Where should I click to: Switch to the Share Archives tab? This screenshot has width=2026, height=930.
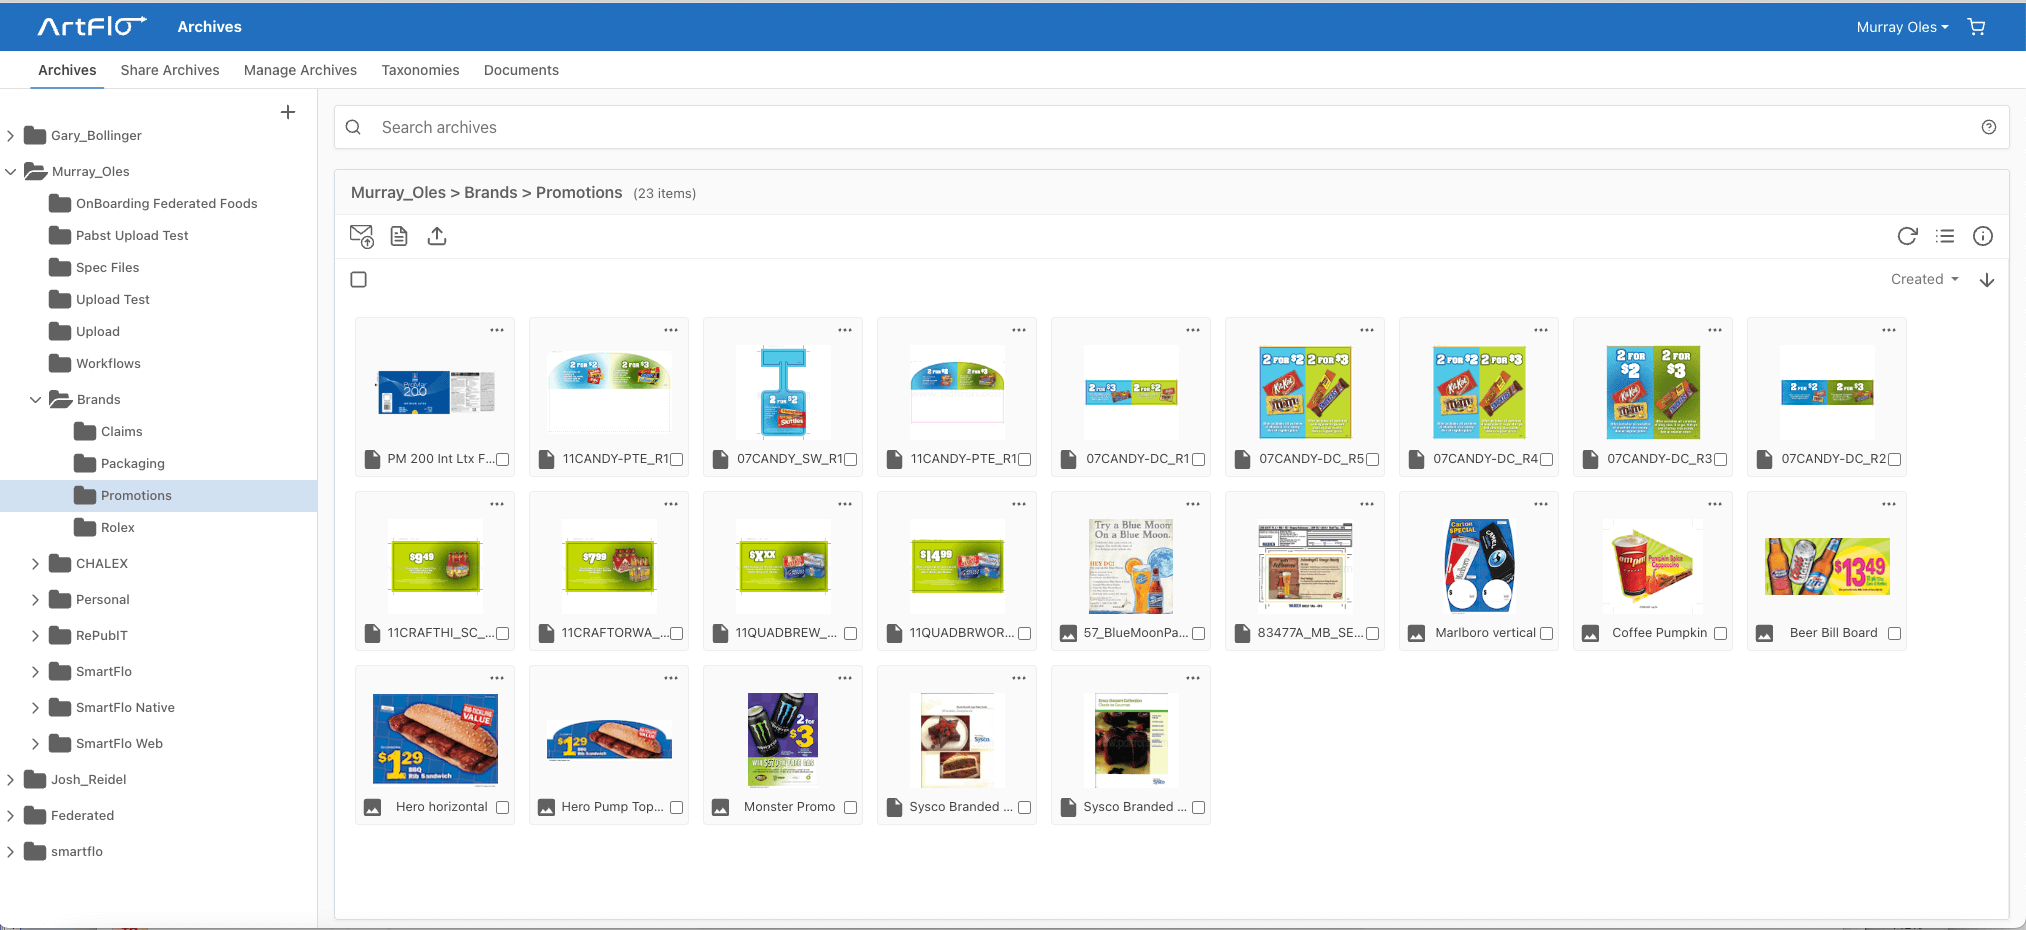(x=170, y=70)
